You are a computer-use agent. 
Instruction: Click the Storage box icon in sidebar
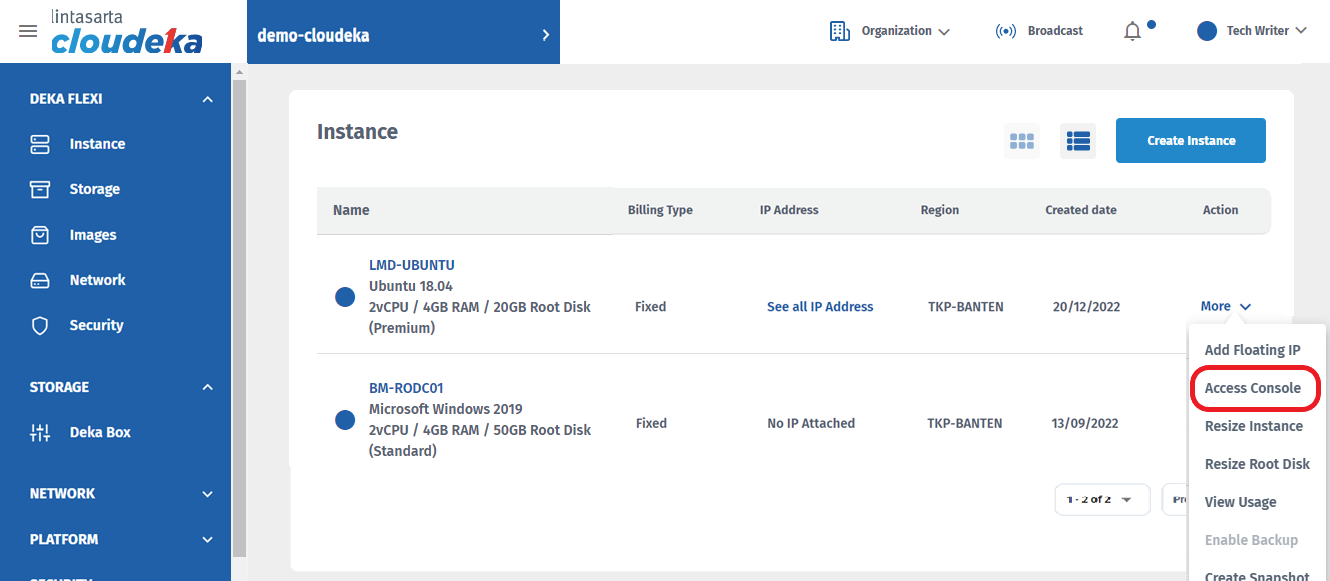pyautogui.click(x=40, y=189)
